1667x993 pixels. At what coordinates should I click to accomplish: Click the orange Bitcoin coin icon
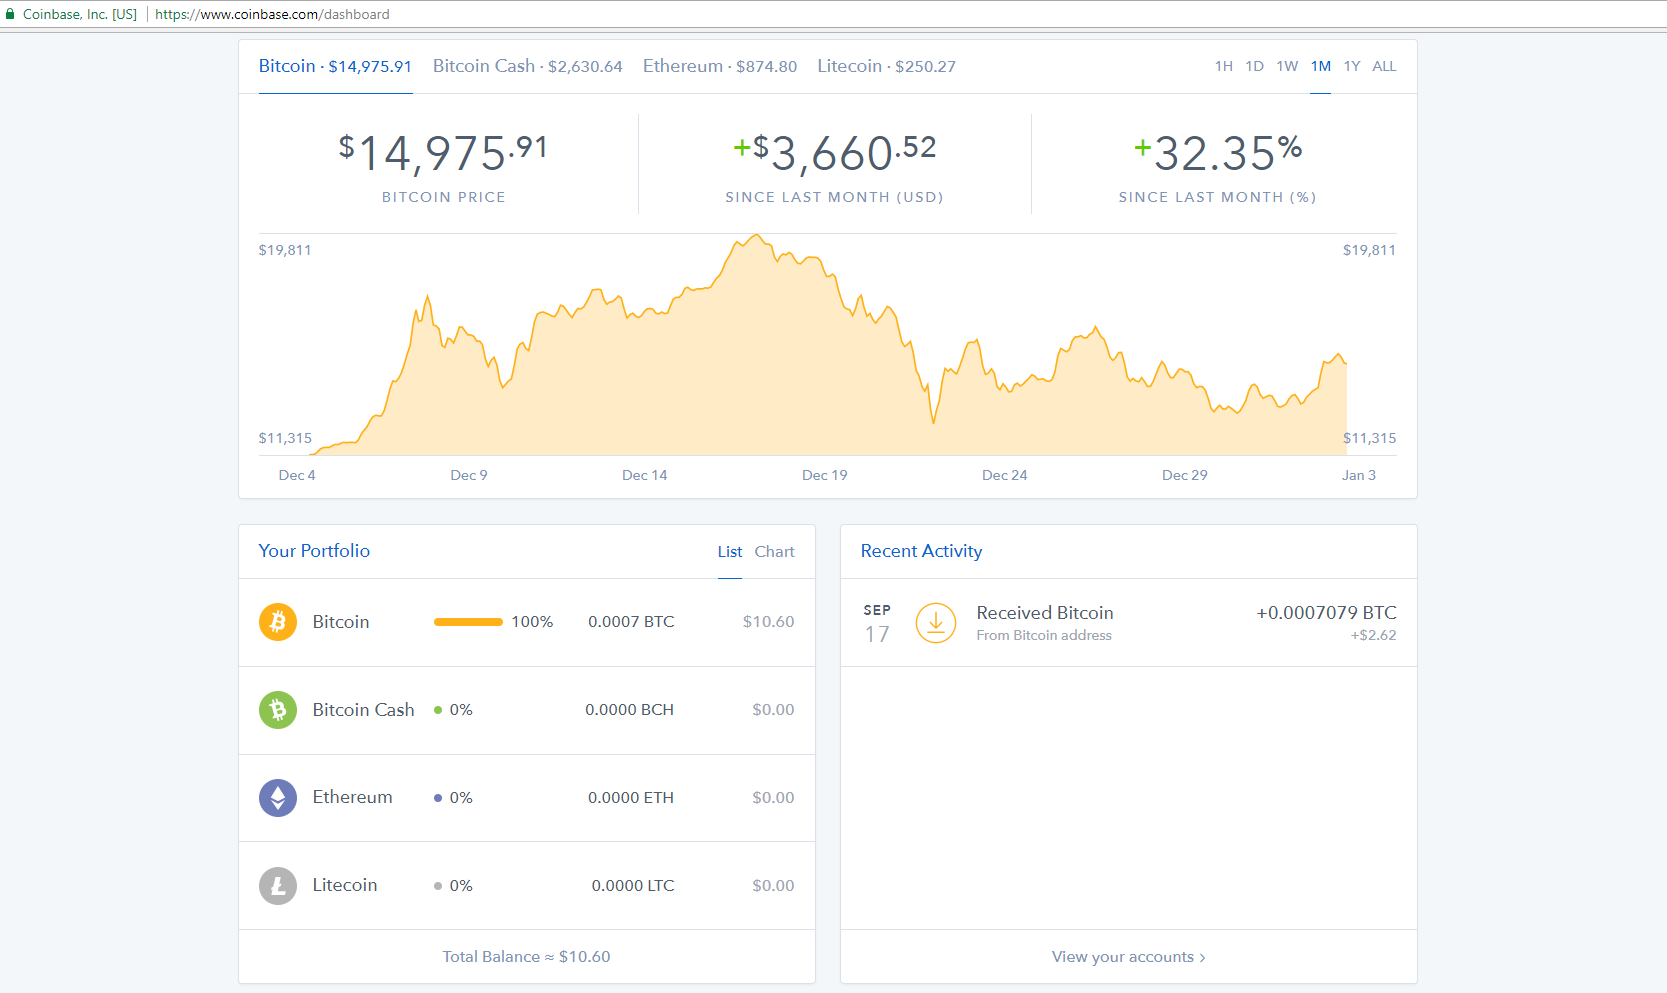click(x=278, y=622)
